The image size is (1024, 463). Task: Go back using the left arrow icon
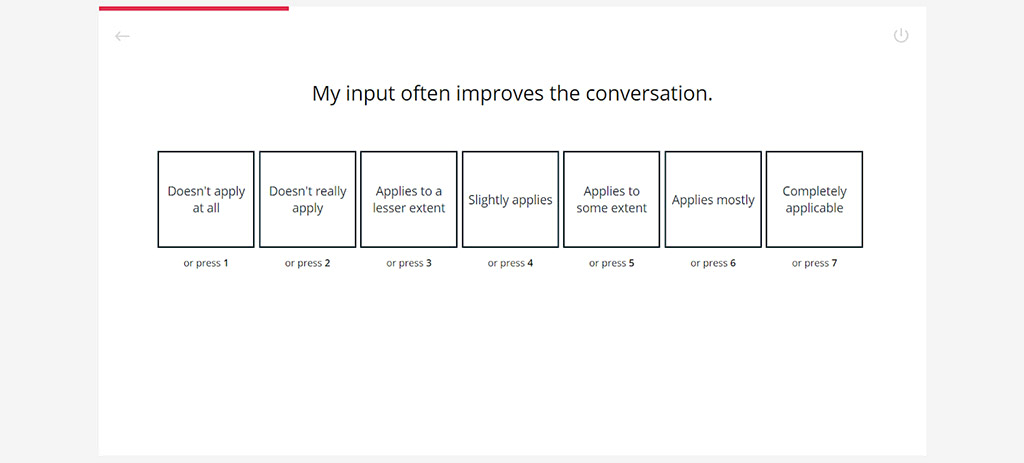coord(123,36)
